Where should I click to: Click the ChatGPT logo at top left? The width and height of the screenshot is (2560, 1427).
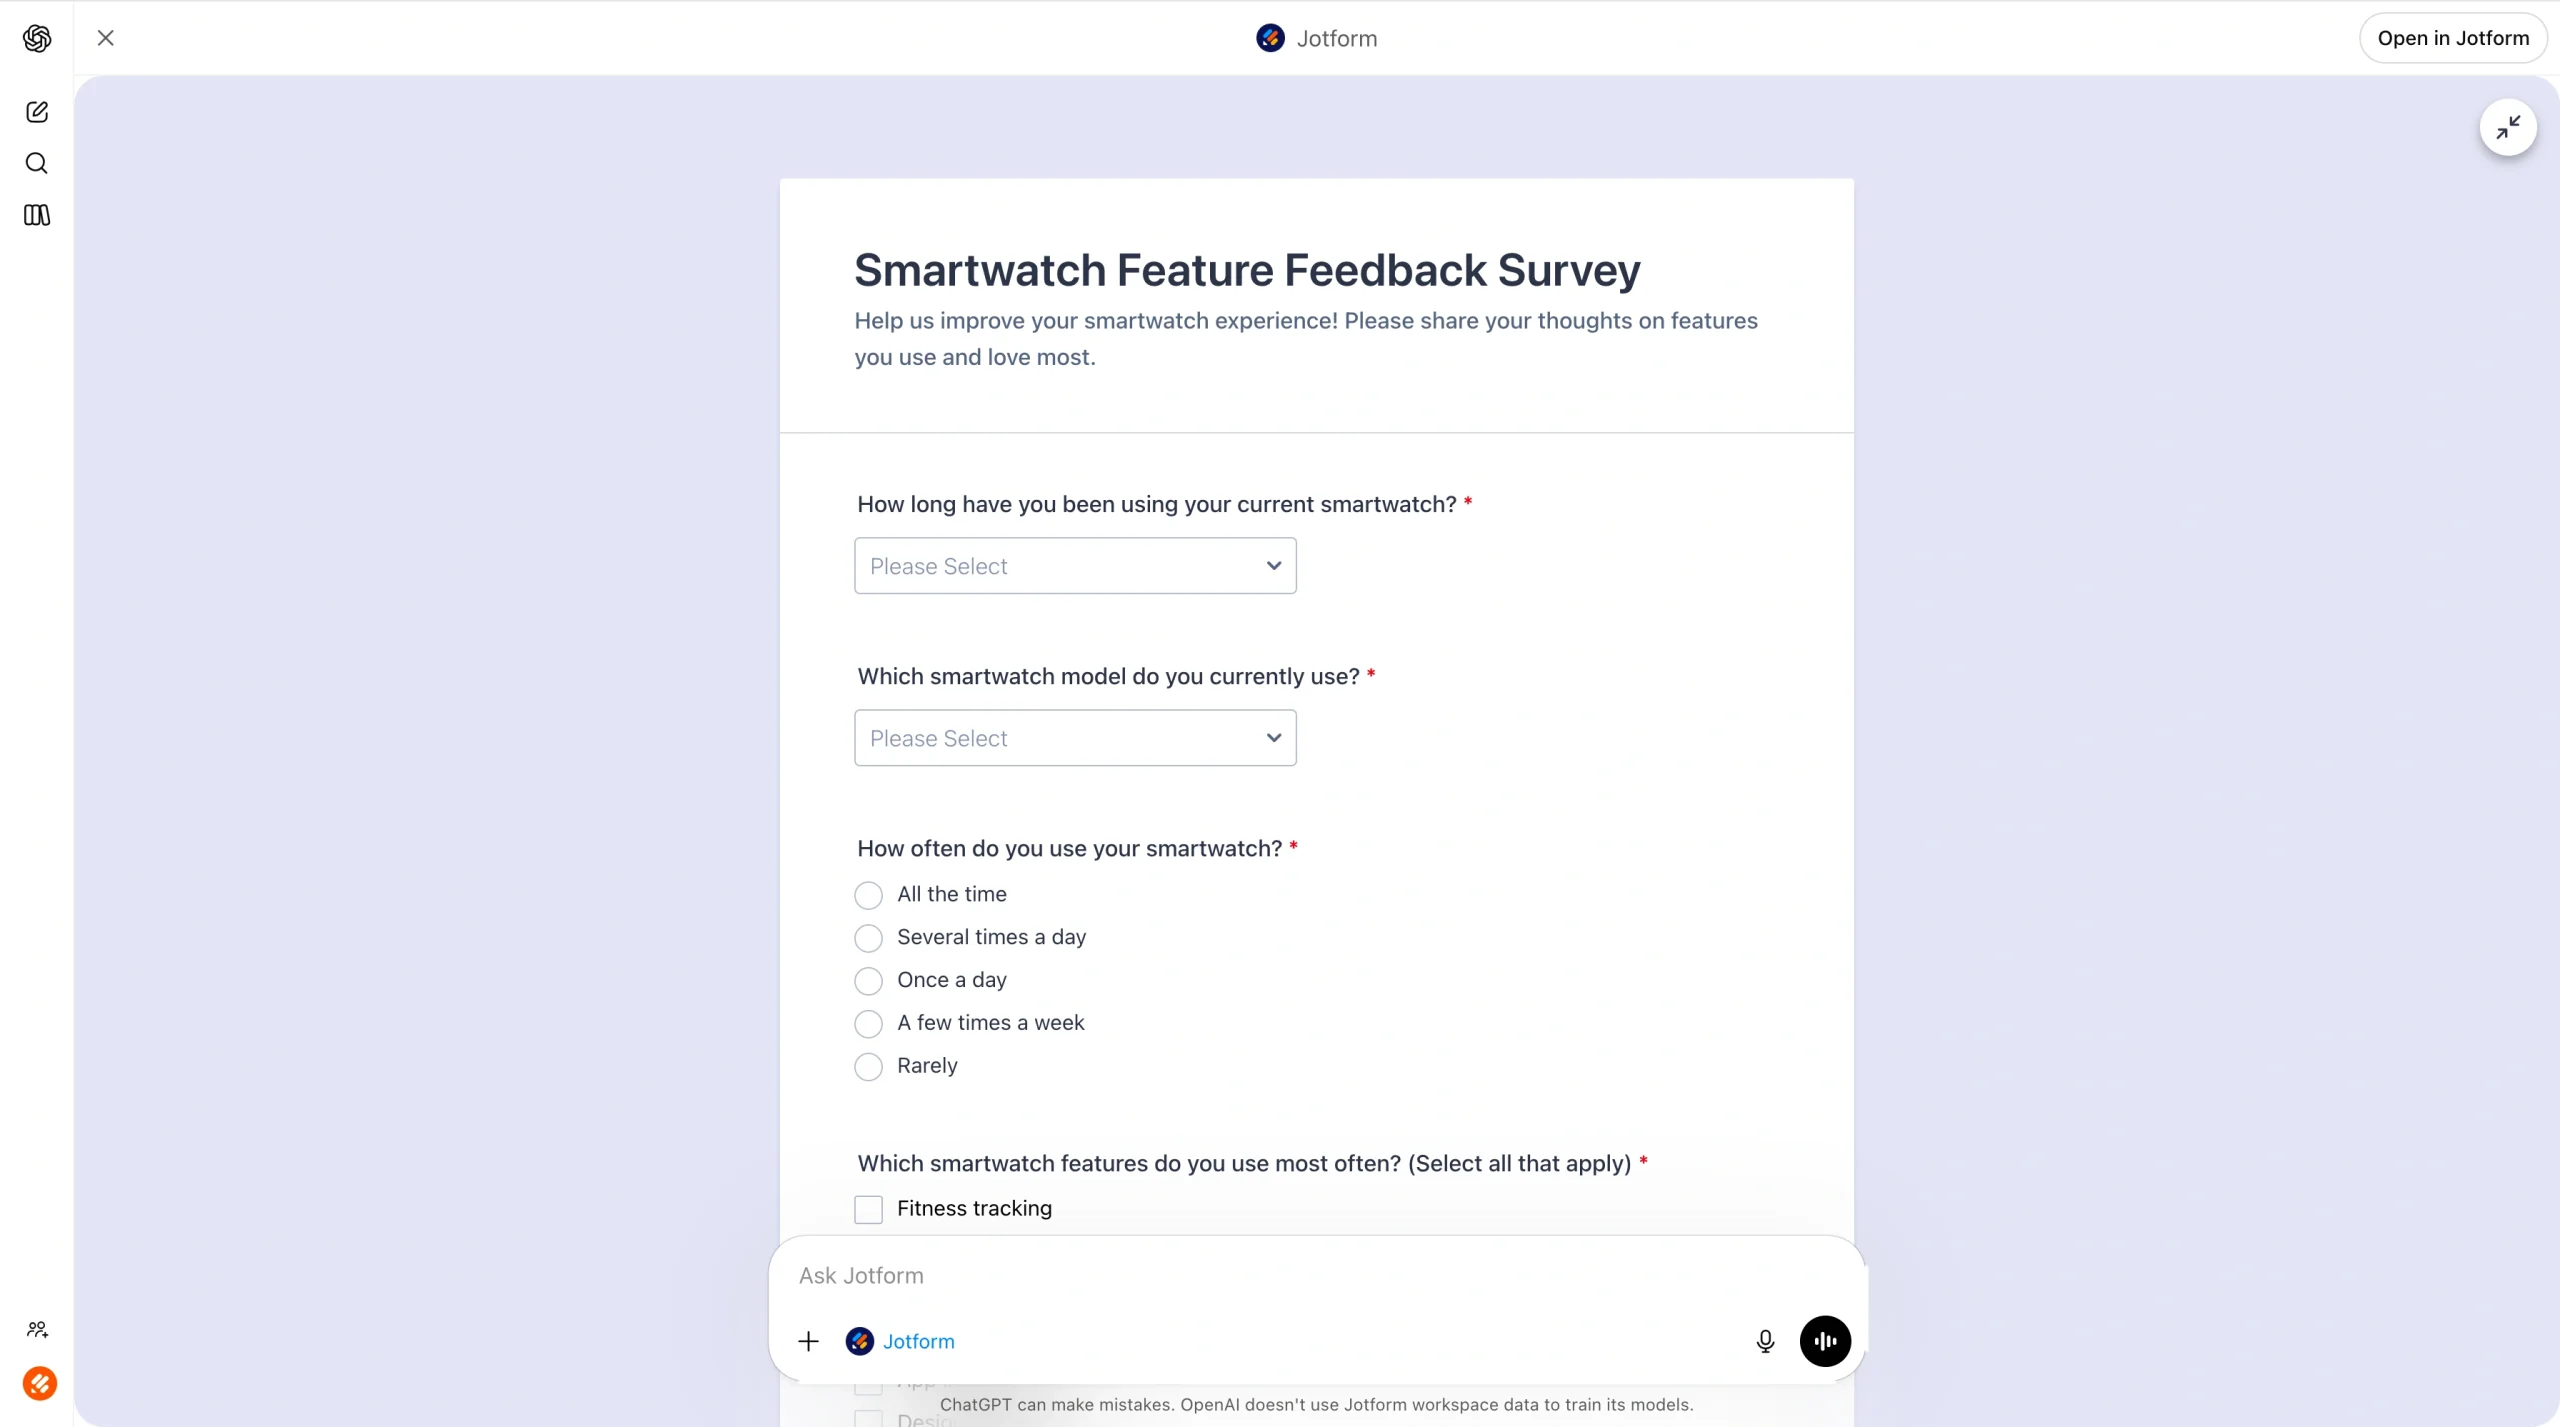37,38
